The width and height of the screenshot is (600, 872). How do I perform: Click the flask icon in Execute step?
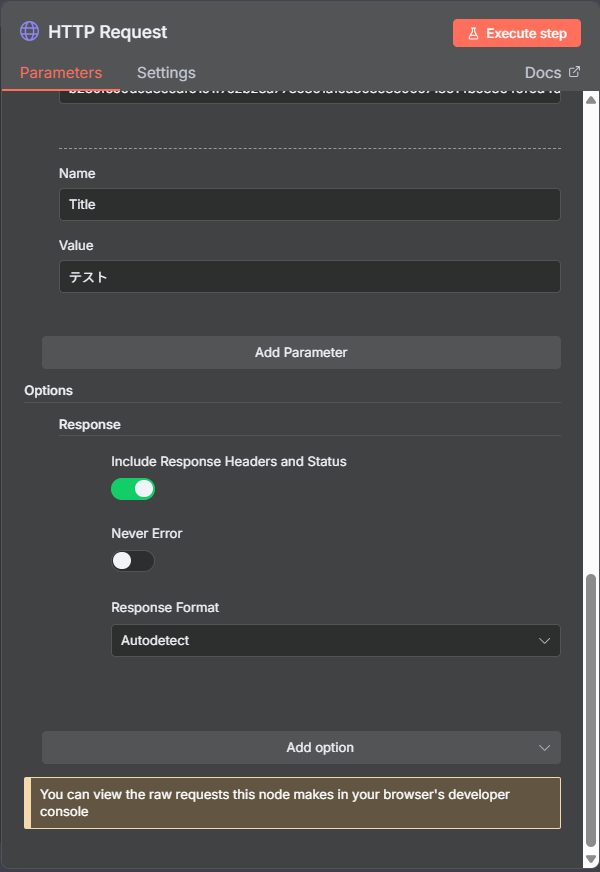(x=473, y=33)
